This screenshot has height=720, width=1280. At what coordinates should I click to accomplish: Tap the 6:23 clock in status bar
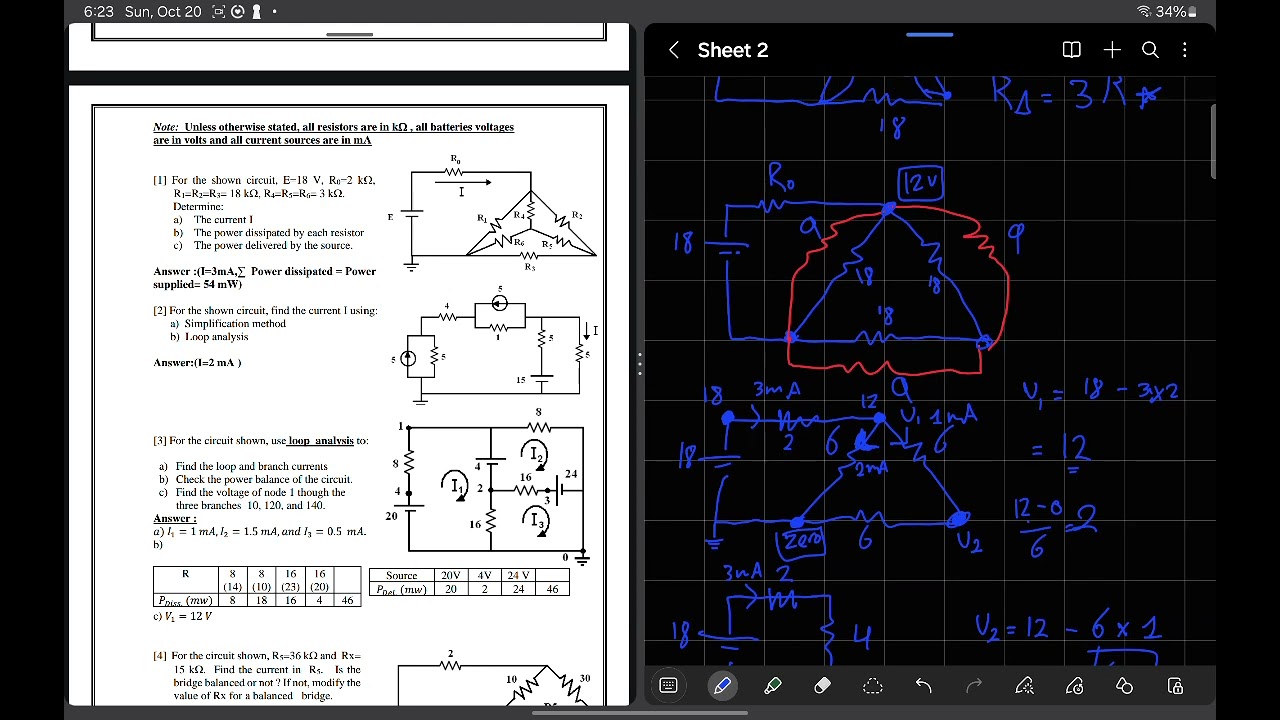tap(99, 12)
